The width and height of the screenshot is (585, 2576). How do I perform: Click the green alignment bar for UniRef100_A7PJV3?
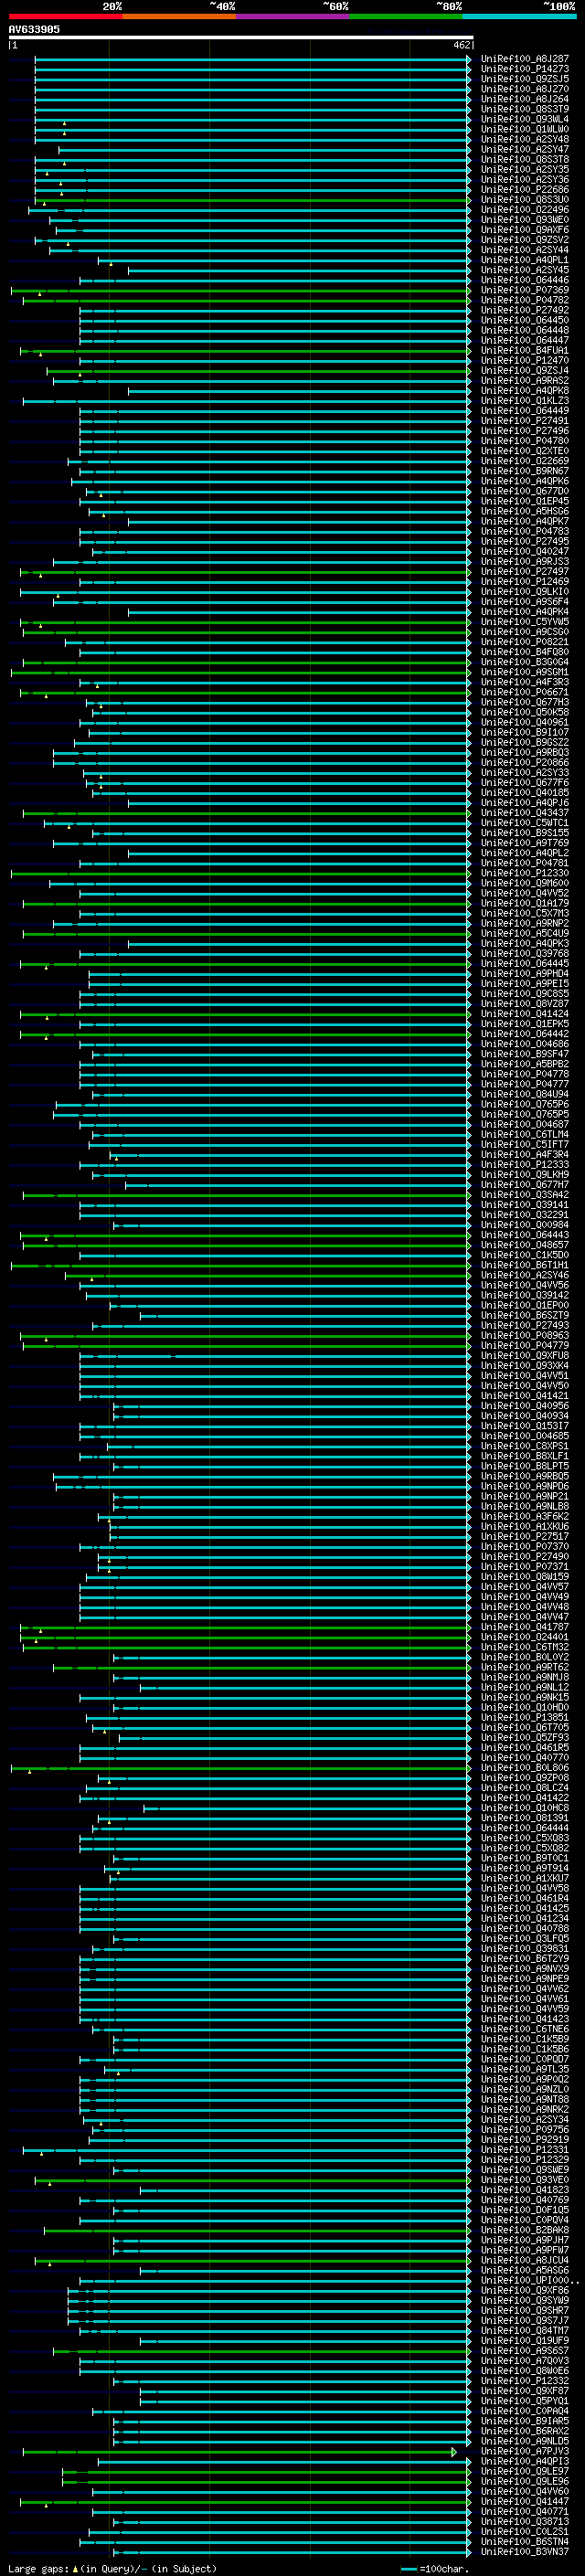tap(240, 2451)
